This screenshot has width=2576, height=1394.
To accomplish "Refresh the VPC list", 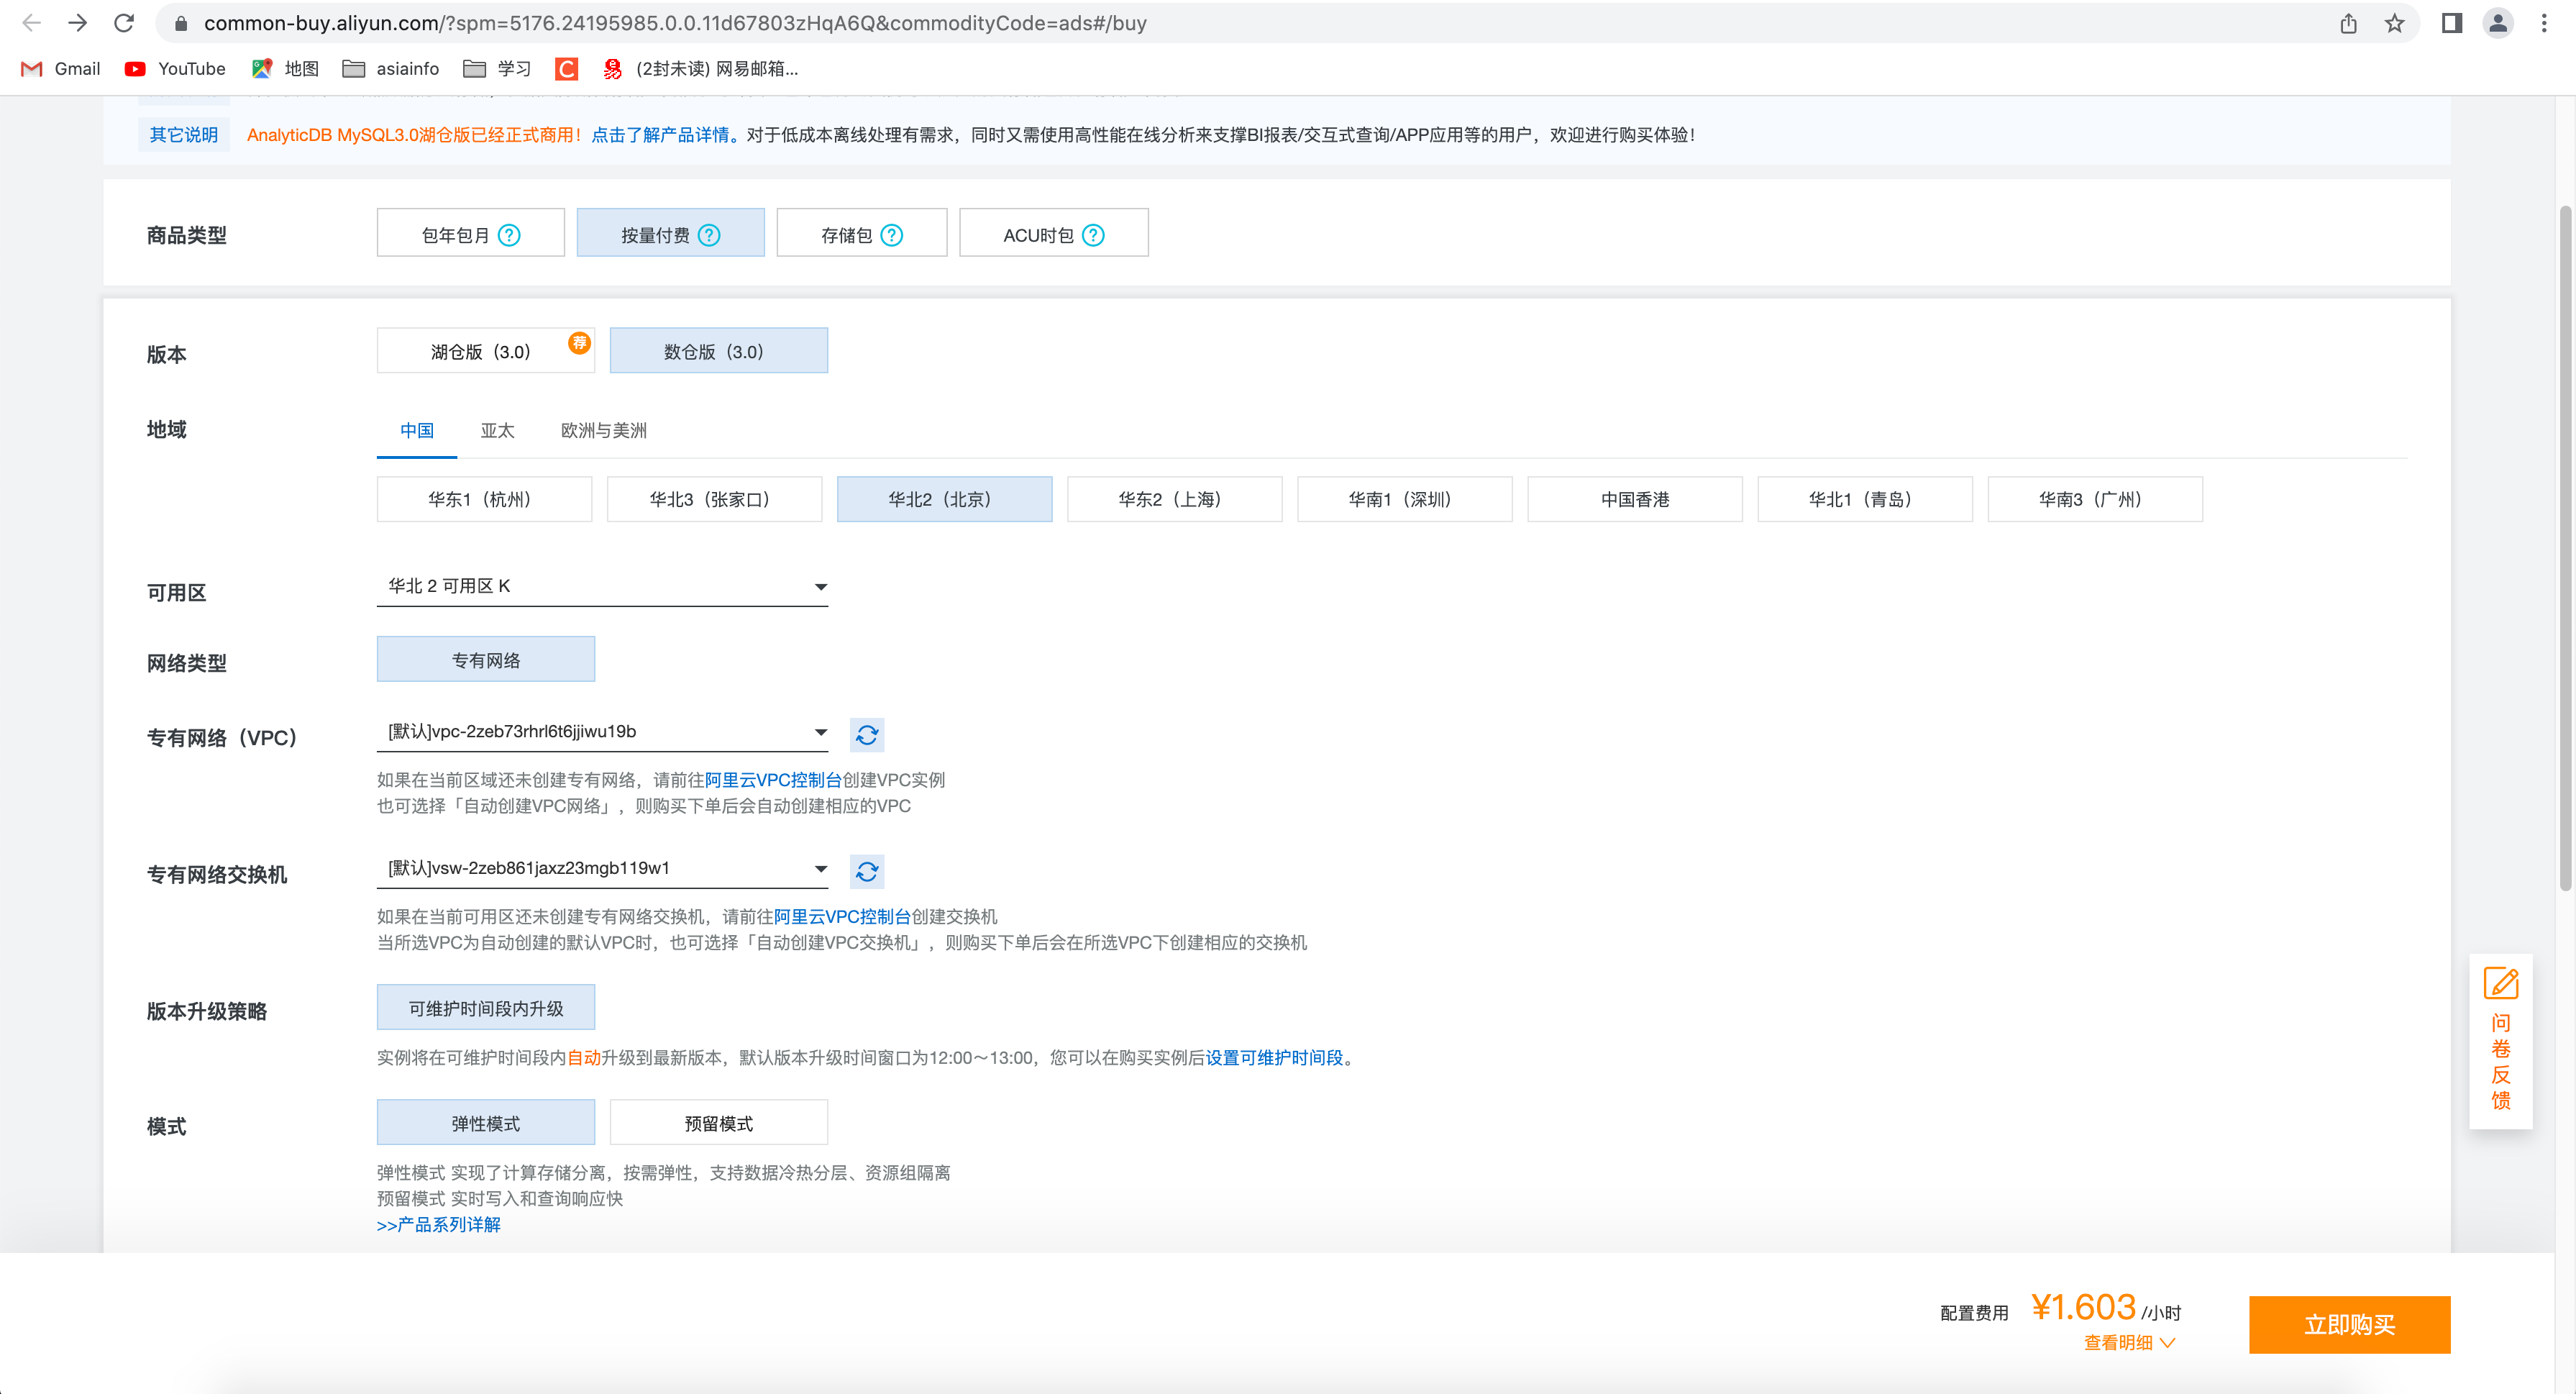I will point(867,736).
